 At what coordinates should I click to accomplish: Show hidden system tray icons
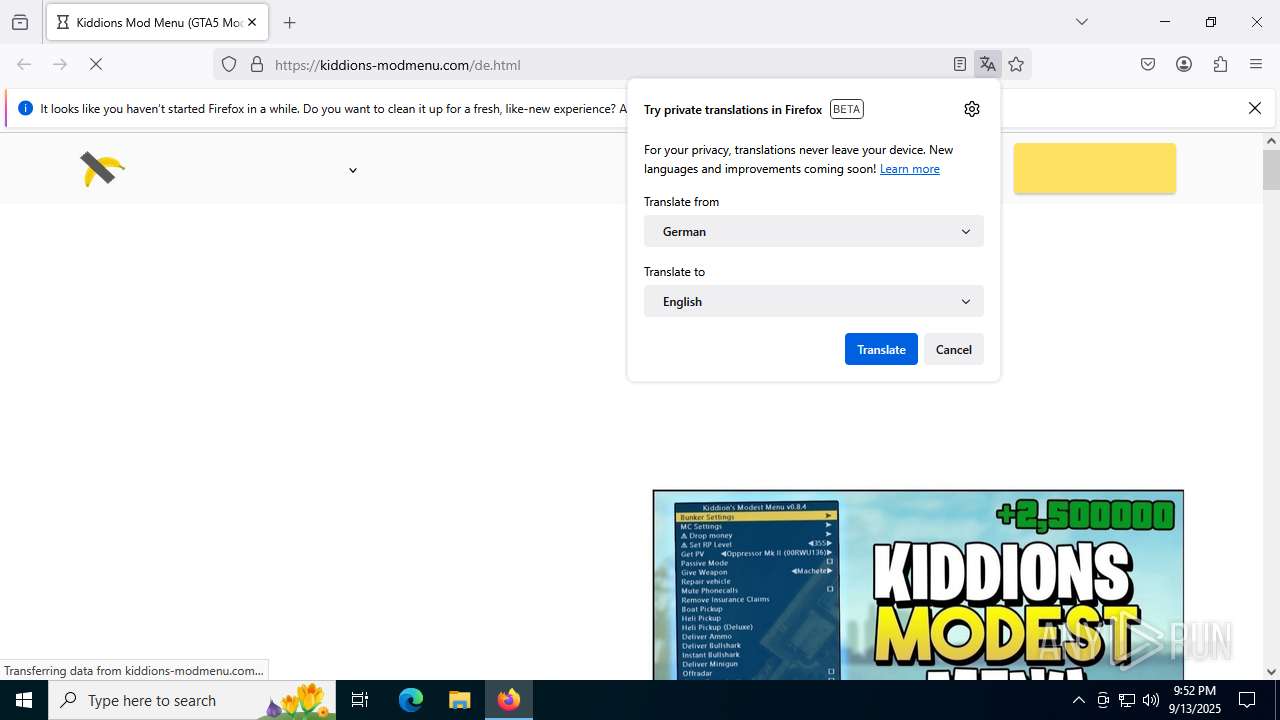[1078, 700]
